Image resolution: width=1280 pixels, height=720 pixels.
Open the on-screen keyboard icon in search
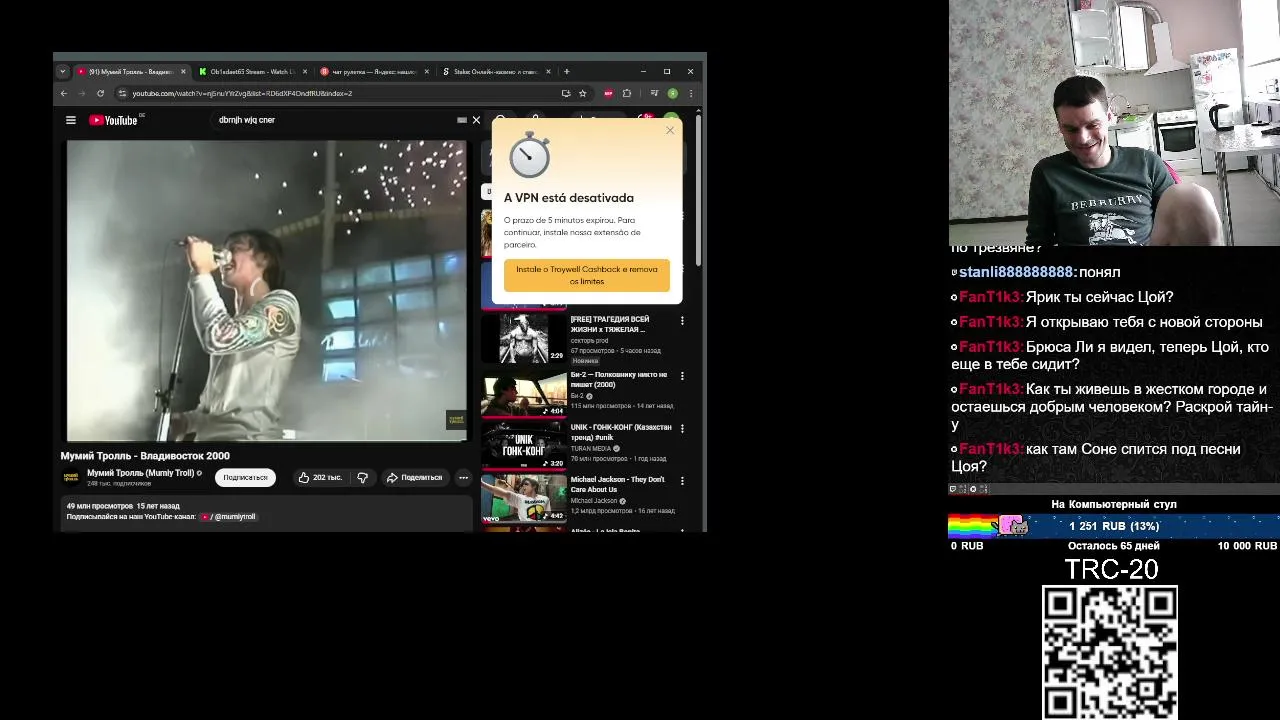click(x=462, y=120)
